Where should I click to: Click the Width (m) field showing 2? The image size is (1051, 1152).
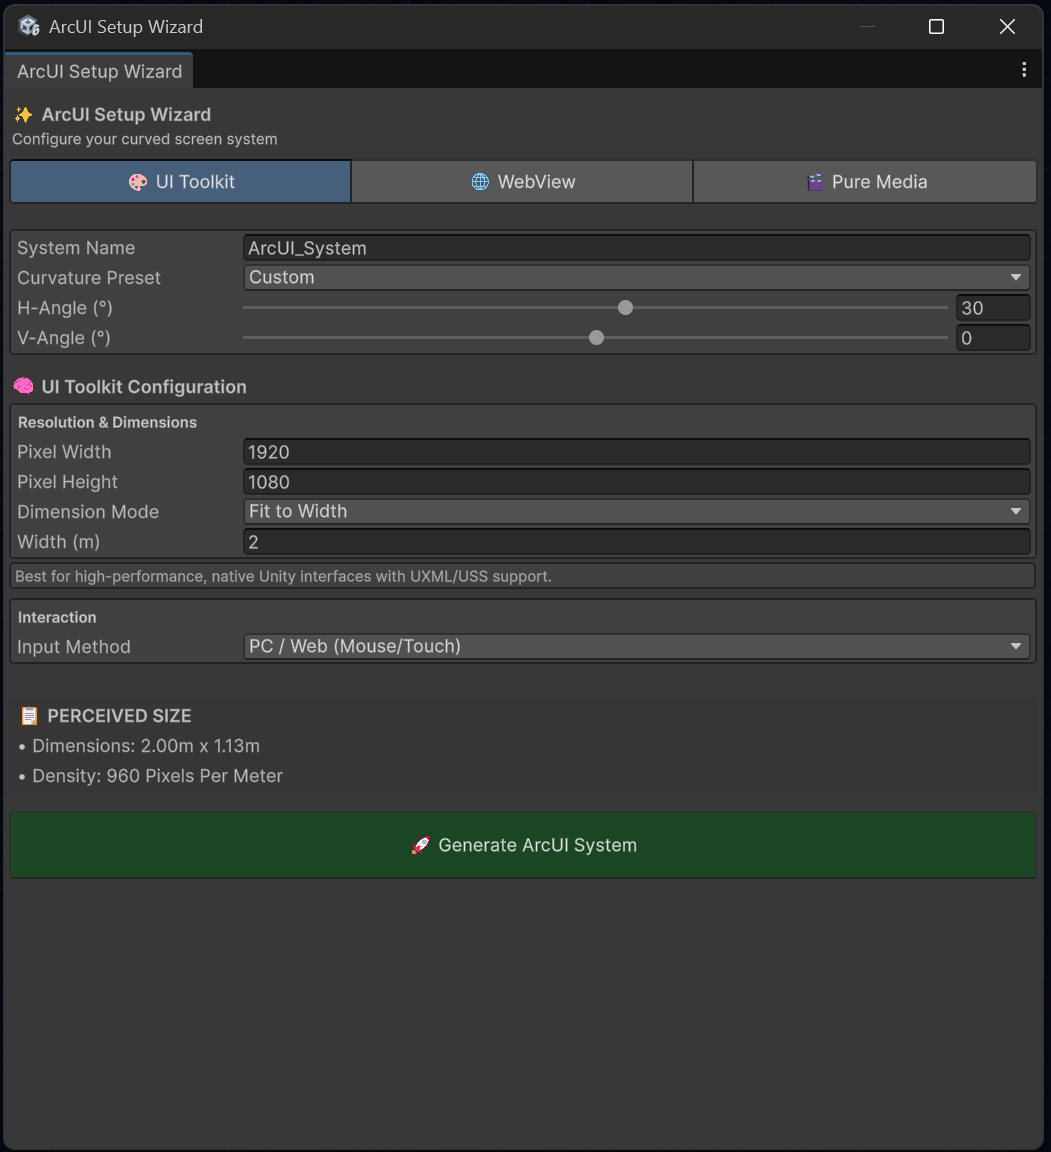(x=636, y=542)
